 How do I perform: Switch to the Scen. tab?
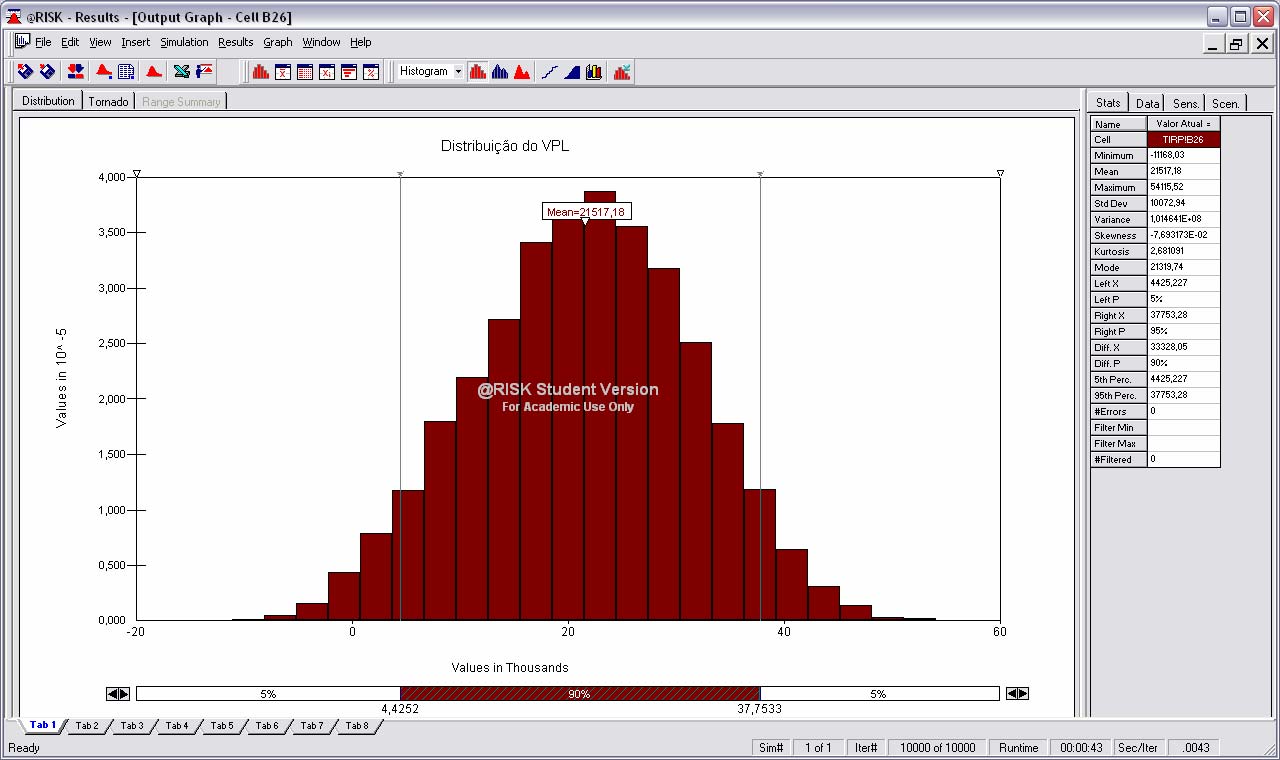coord(1226,104)
